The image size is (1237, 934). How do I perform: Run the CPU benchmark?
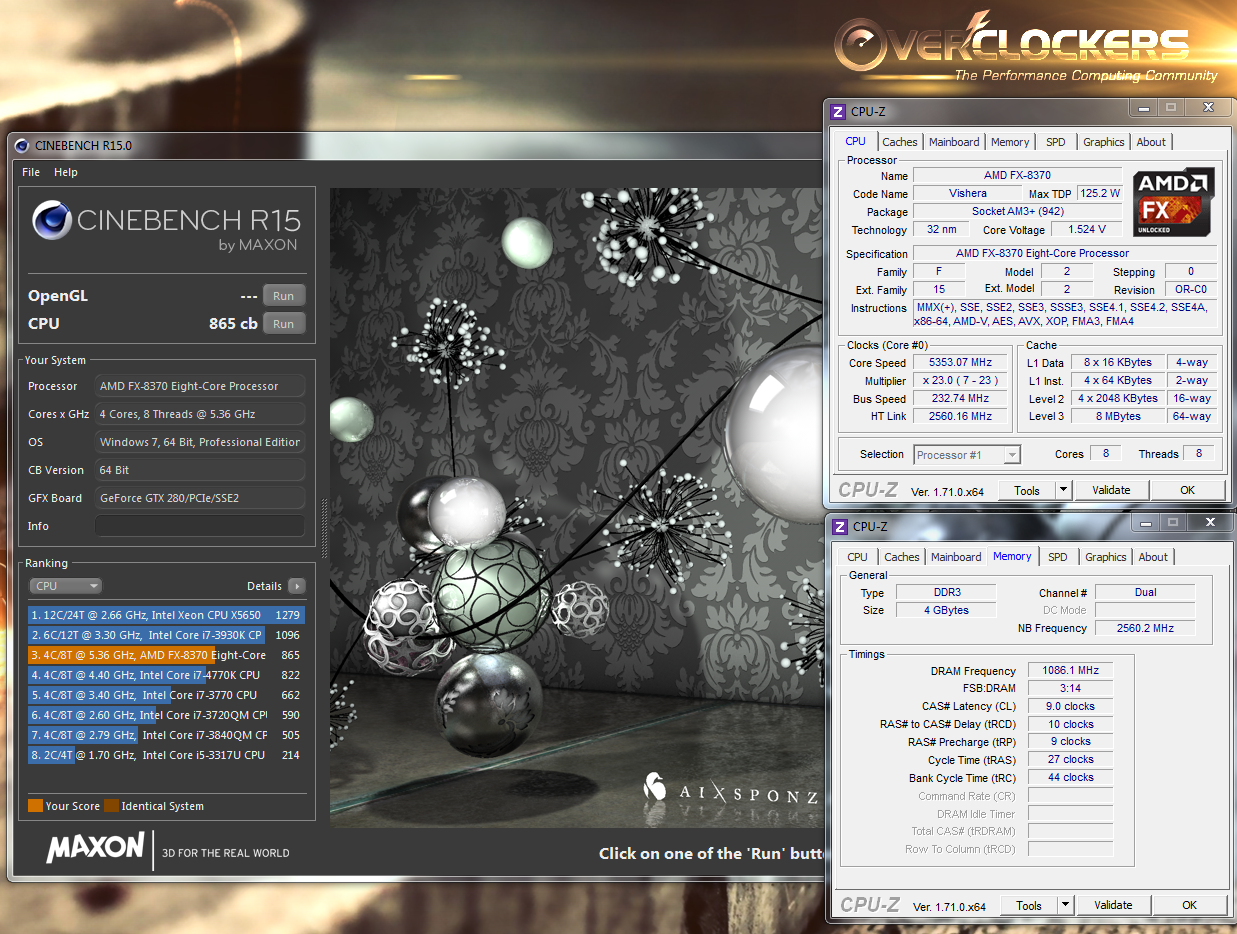(x=284, y=324)
